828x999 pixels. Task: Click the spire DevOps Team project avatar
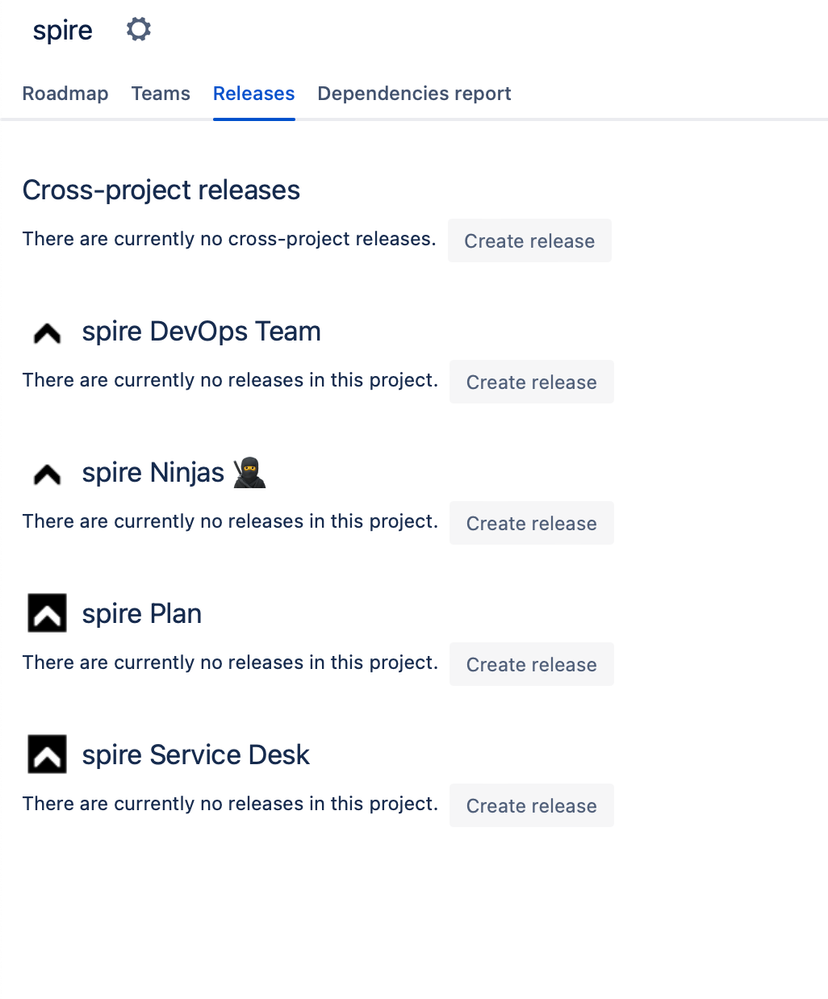pyautogui.click(x=46, y=331)
